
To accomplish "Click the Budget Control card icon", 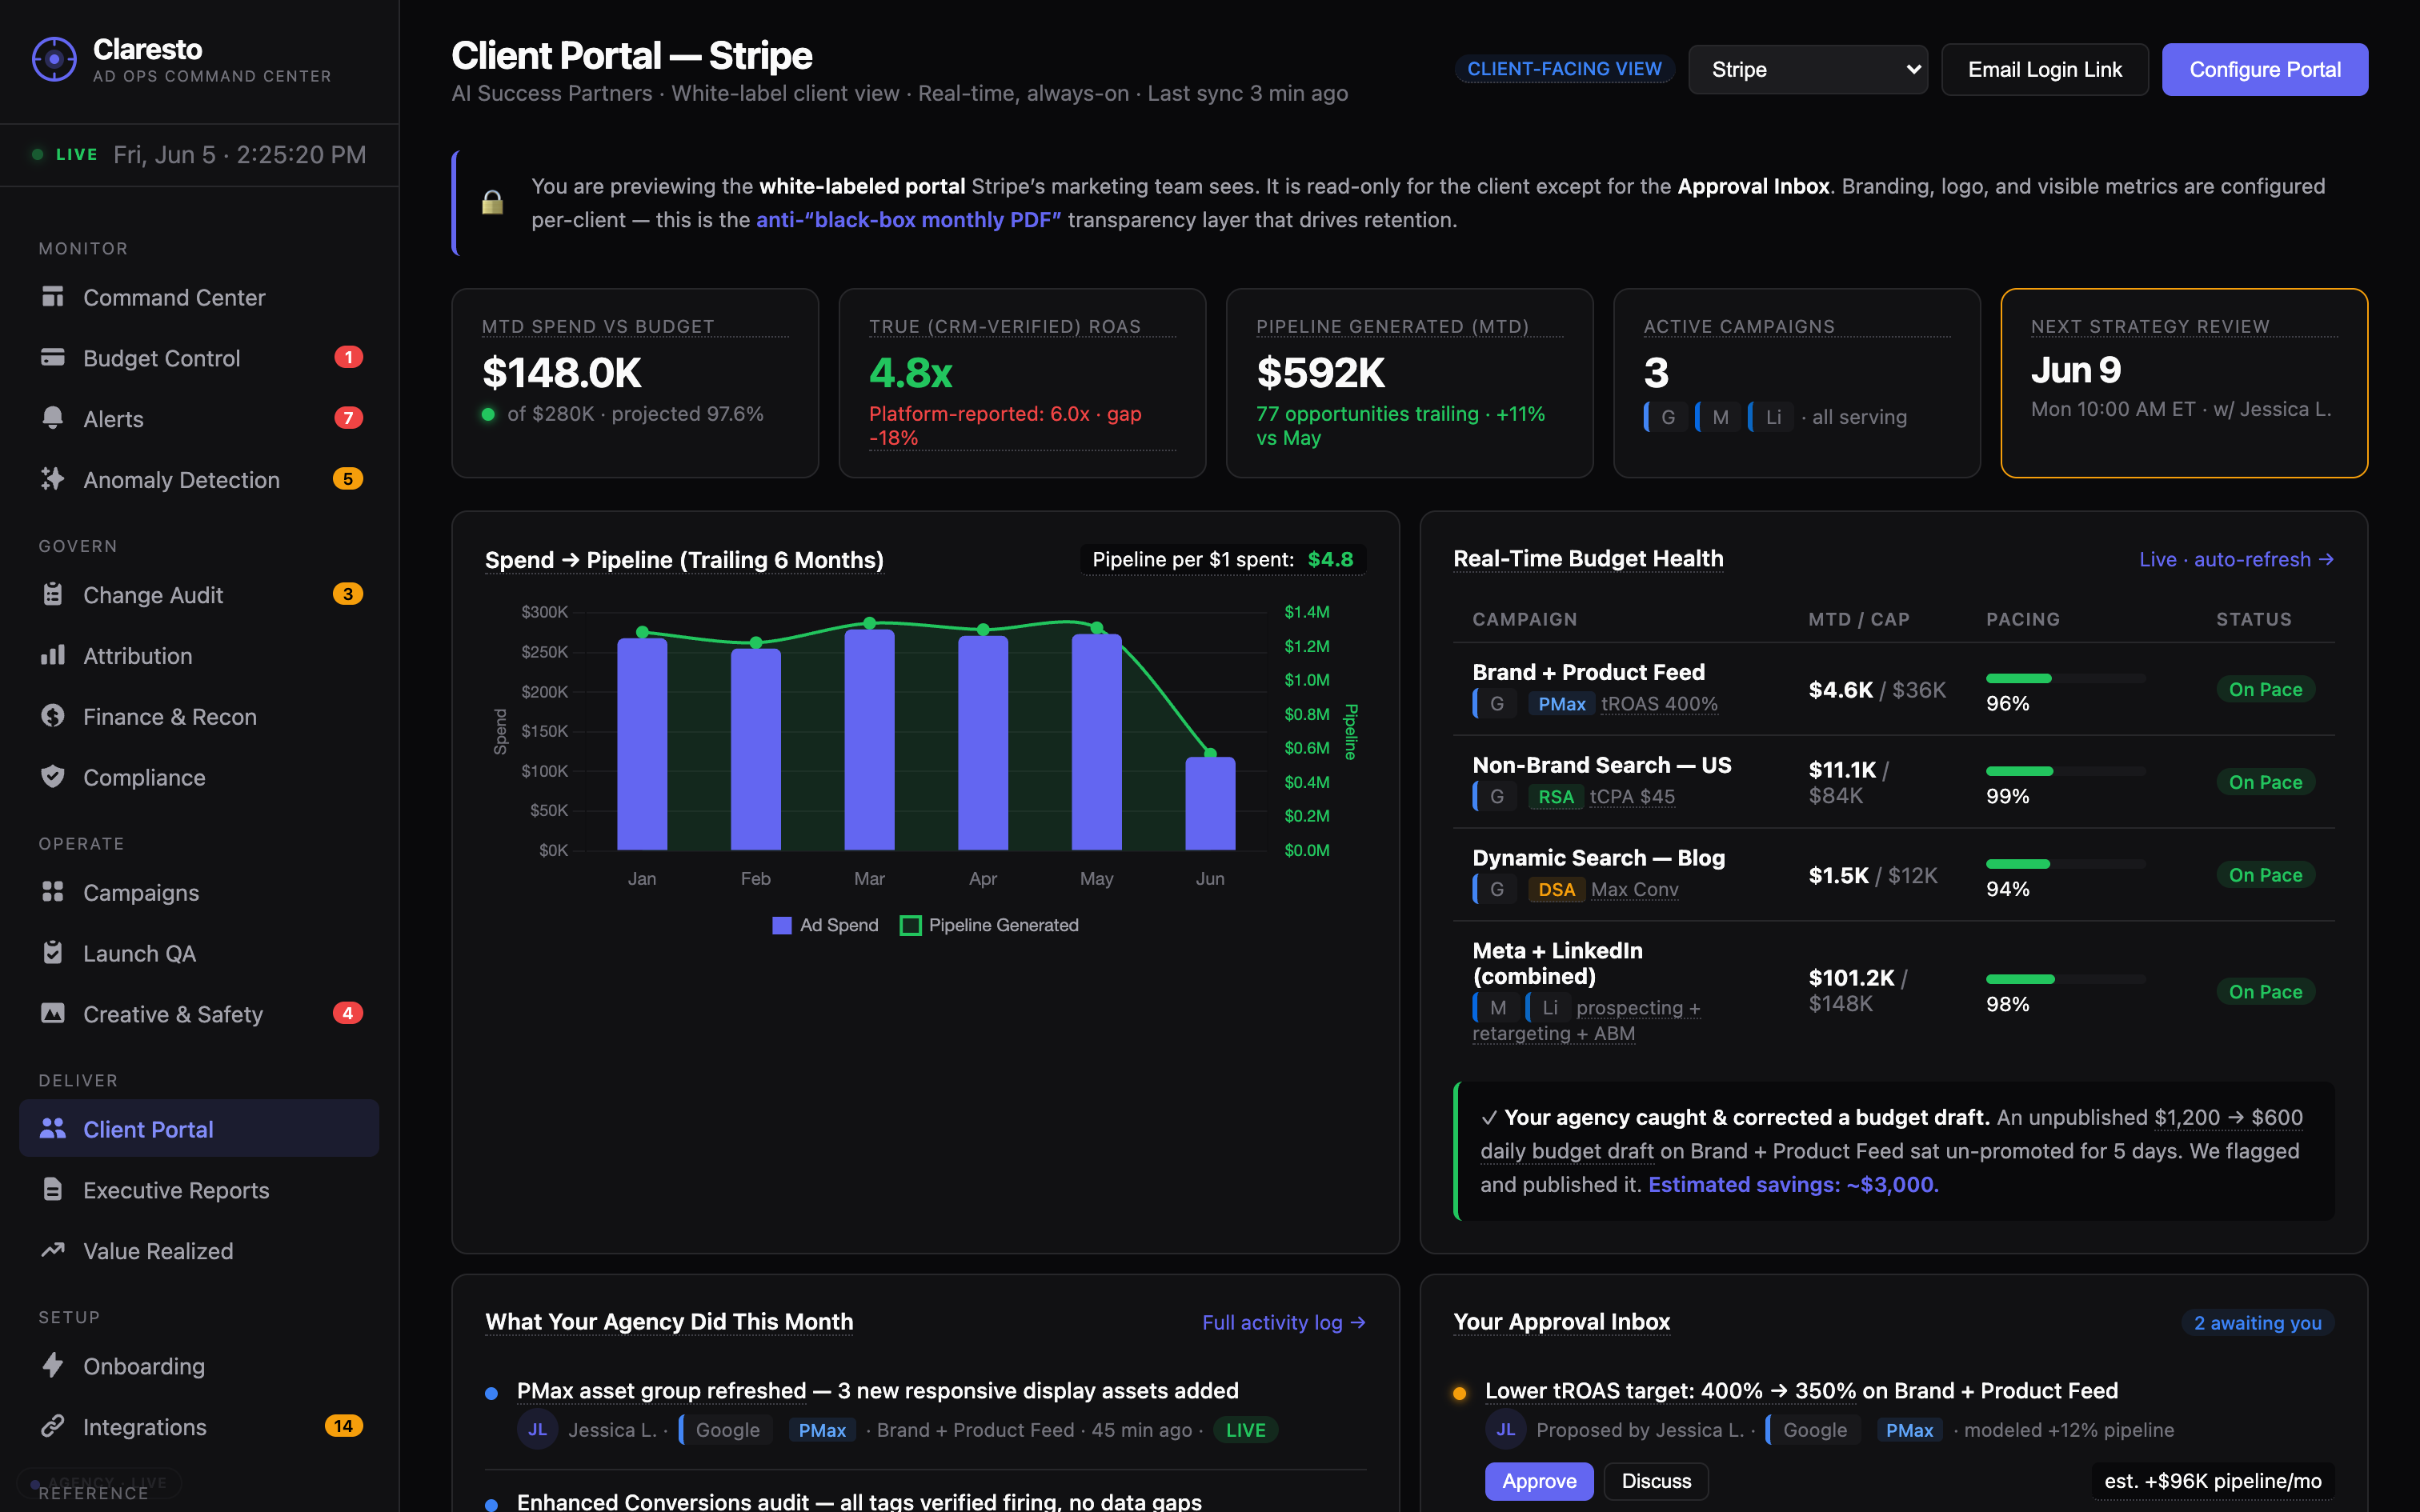I will pyautogui.click(x=53, y=358).
